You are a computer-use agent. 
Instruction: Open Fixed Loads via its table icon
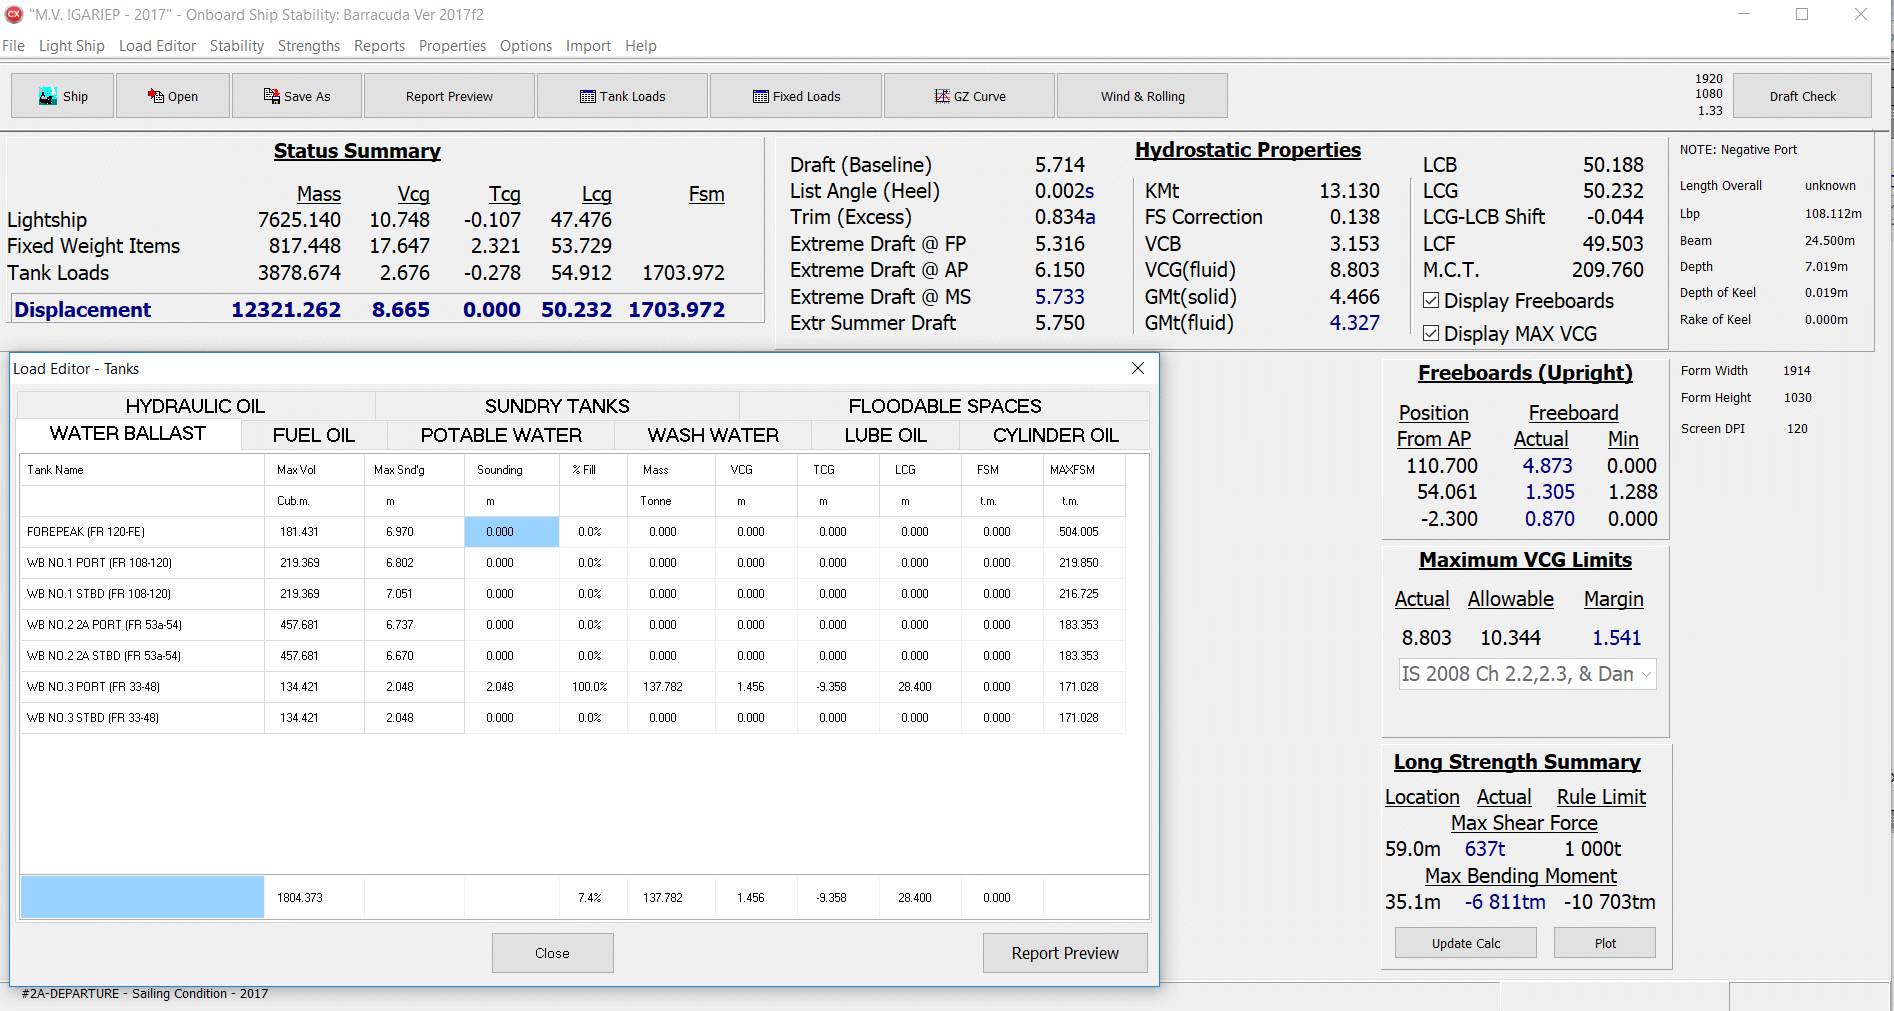click(761, 96)
